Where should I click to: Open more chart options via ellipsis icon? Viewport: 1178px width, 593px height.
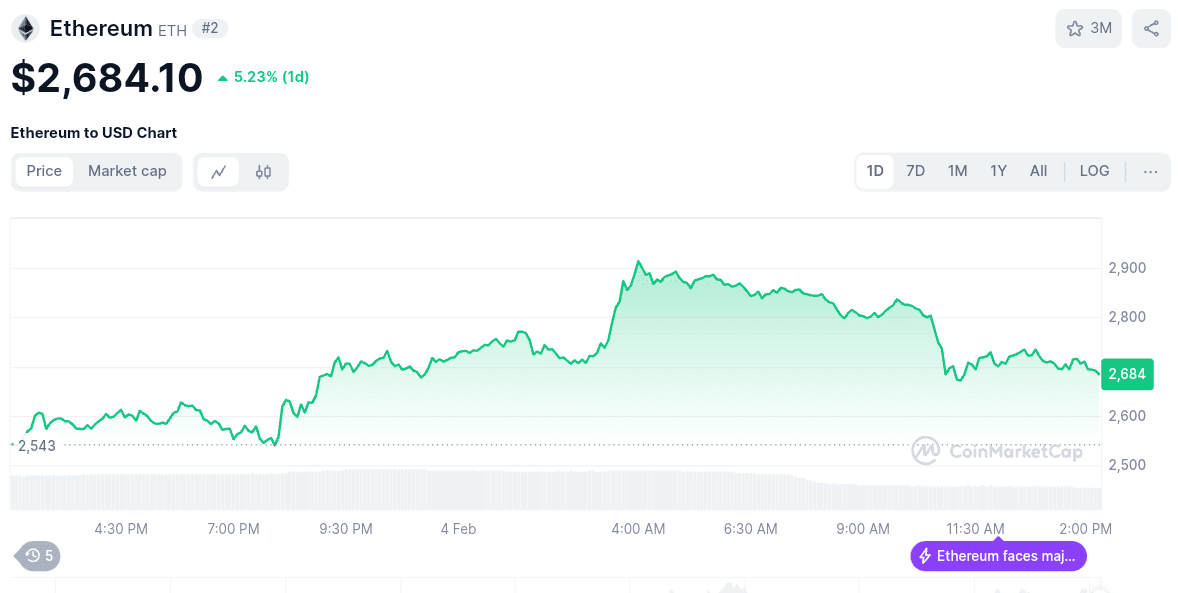point(1149,171)
